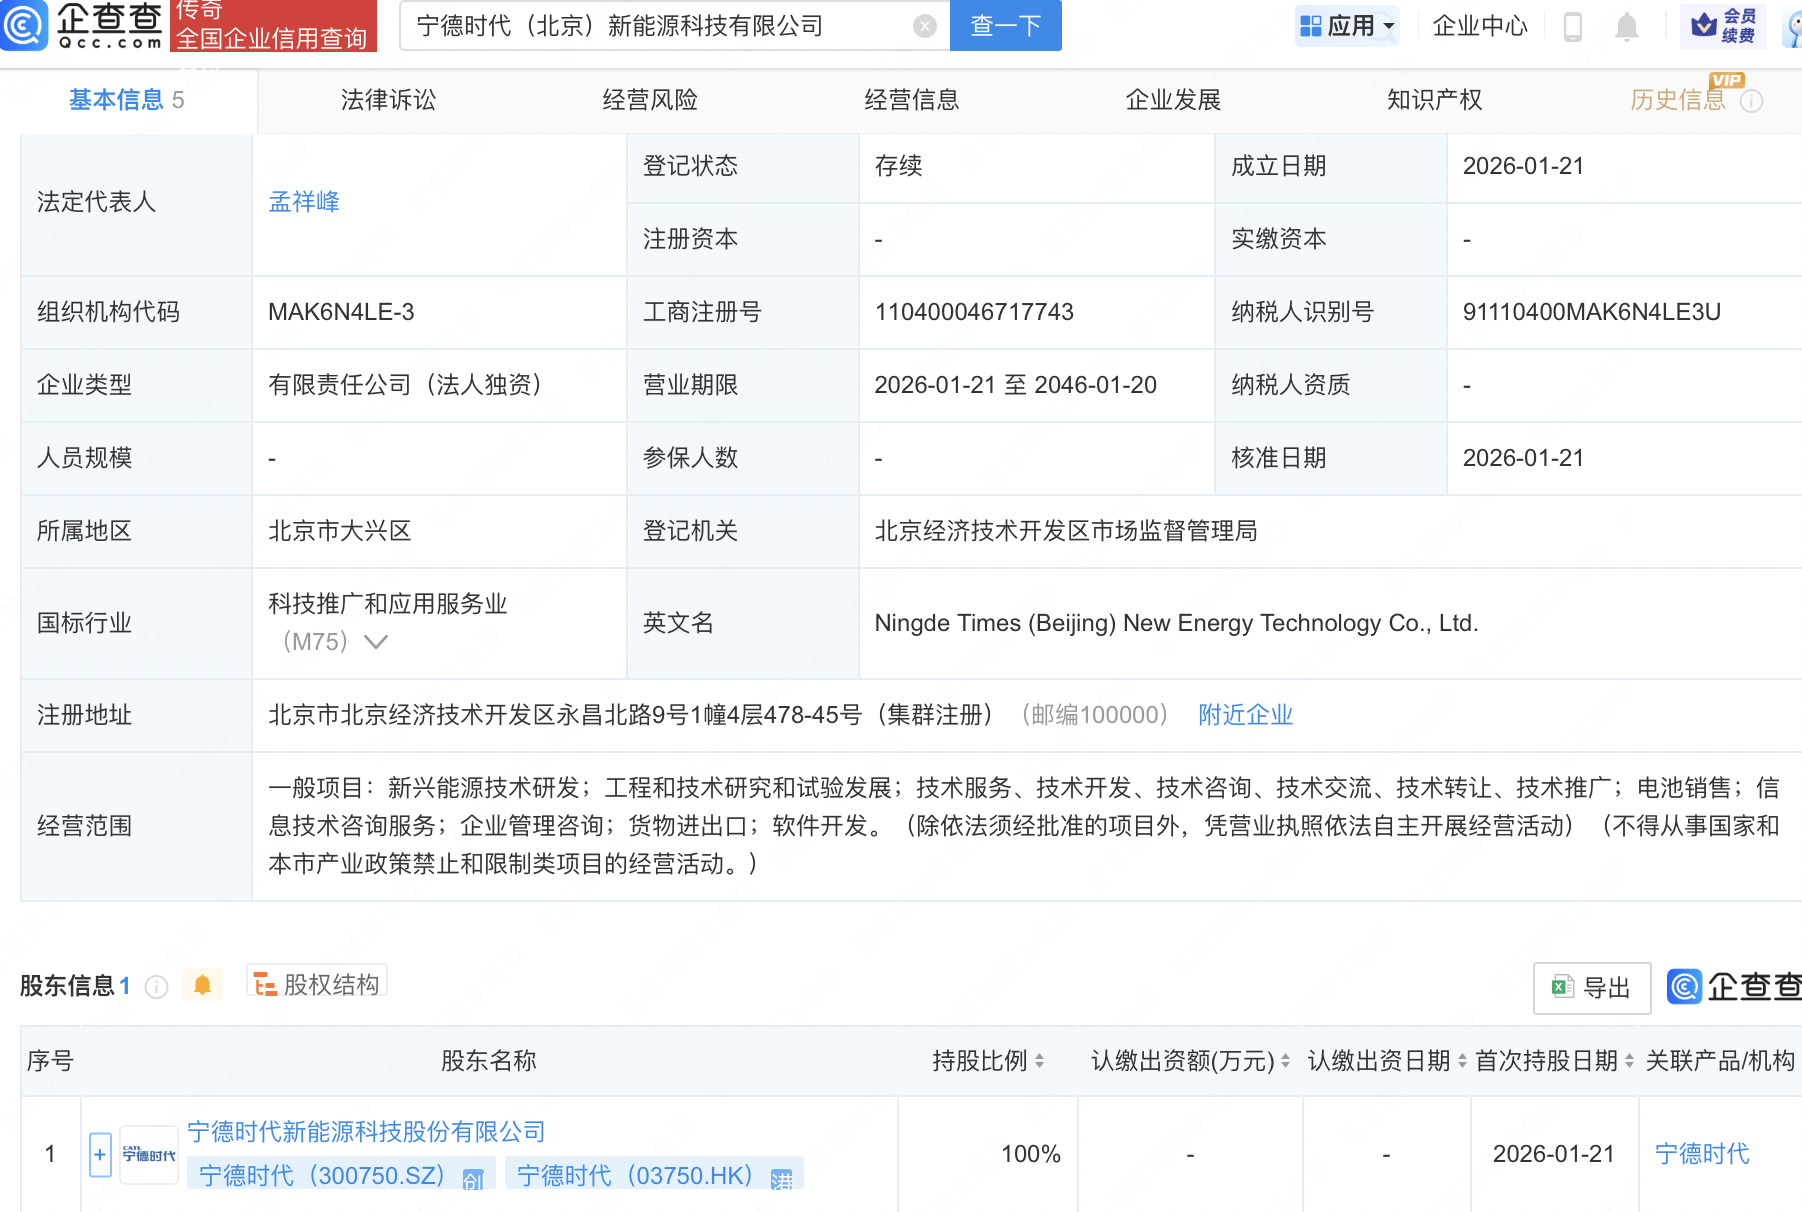Switch to the 法律诉讼 tab

coord(388,100)
